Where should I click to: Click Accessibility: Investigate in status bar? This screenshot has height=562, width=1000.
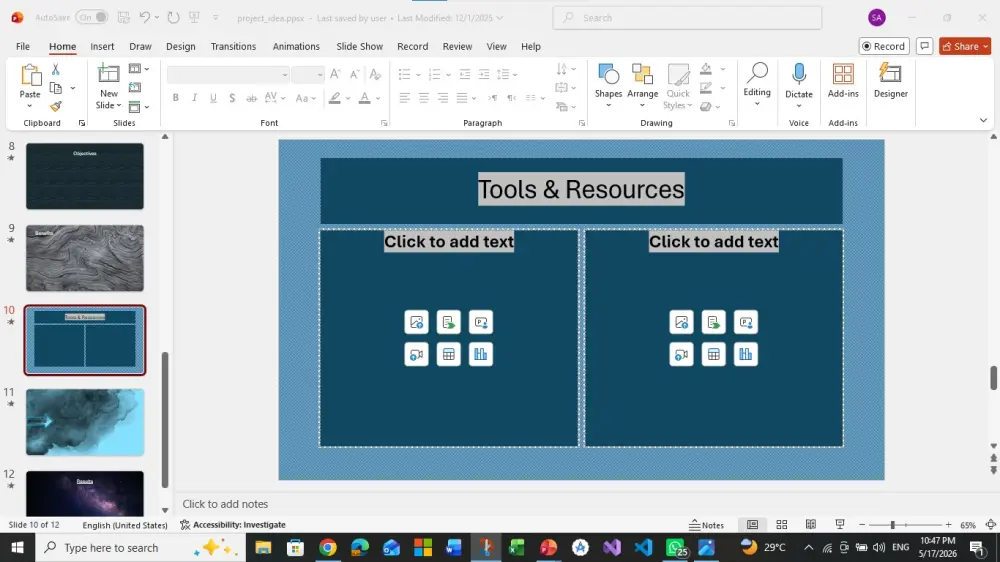click(x=233, y=525)
